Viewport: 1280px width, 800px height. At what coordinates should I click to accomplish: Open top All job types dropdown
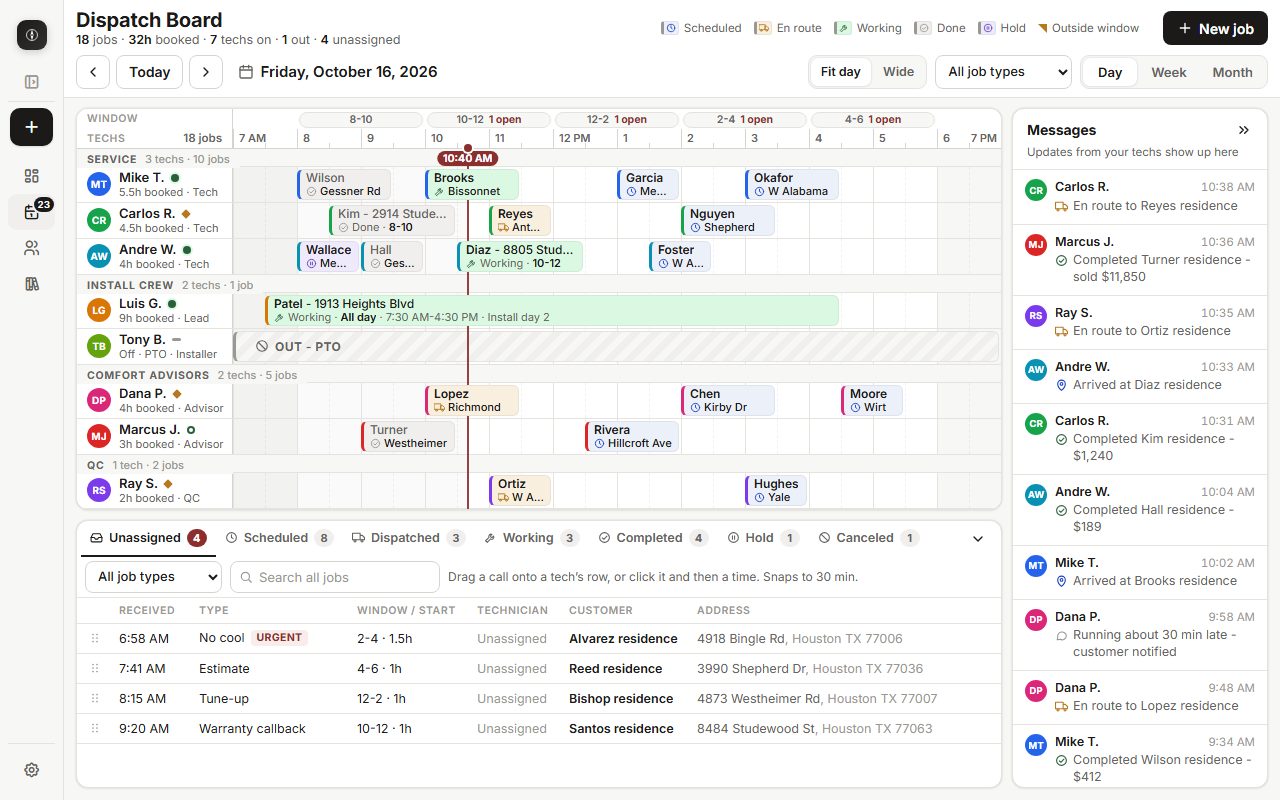tap(1003, 72)
